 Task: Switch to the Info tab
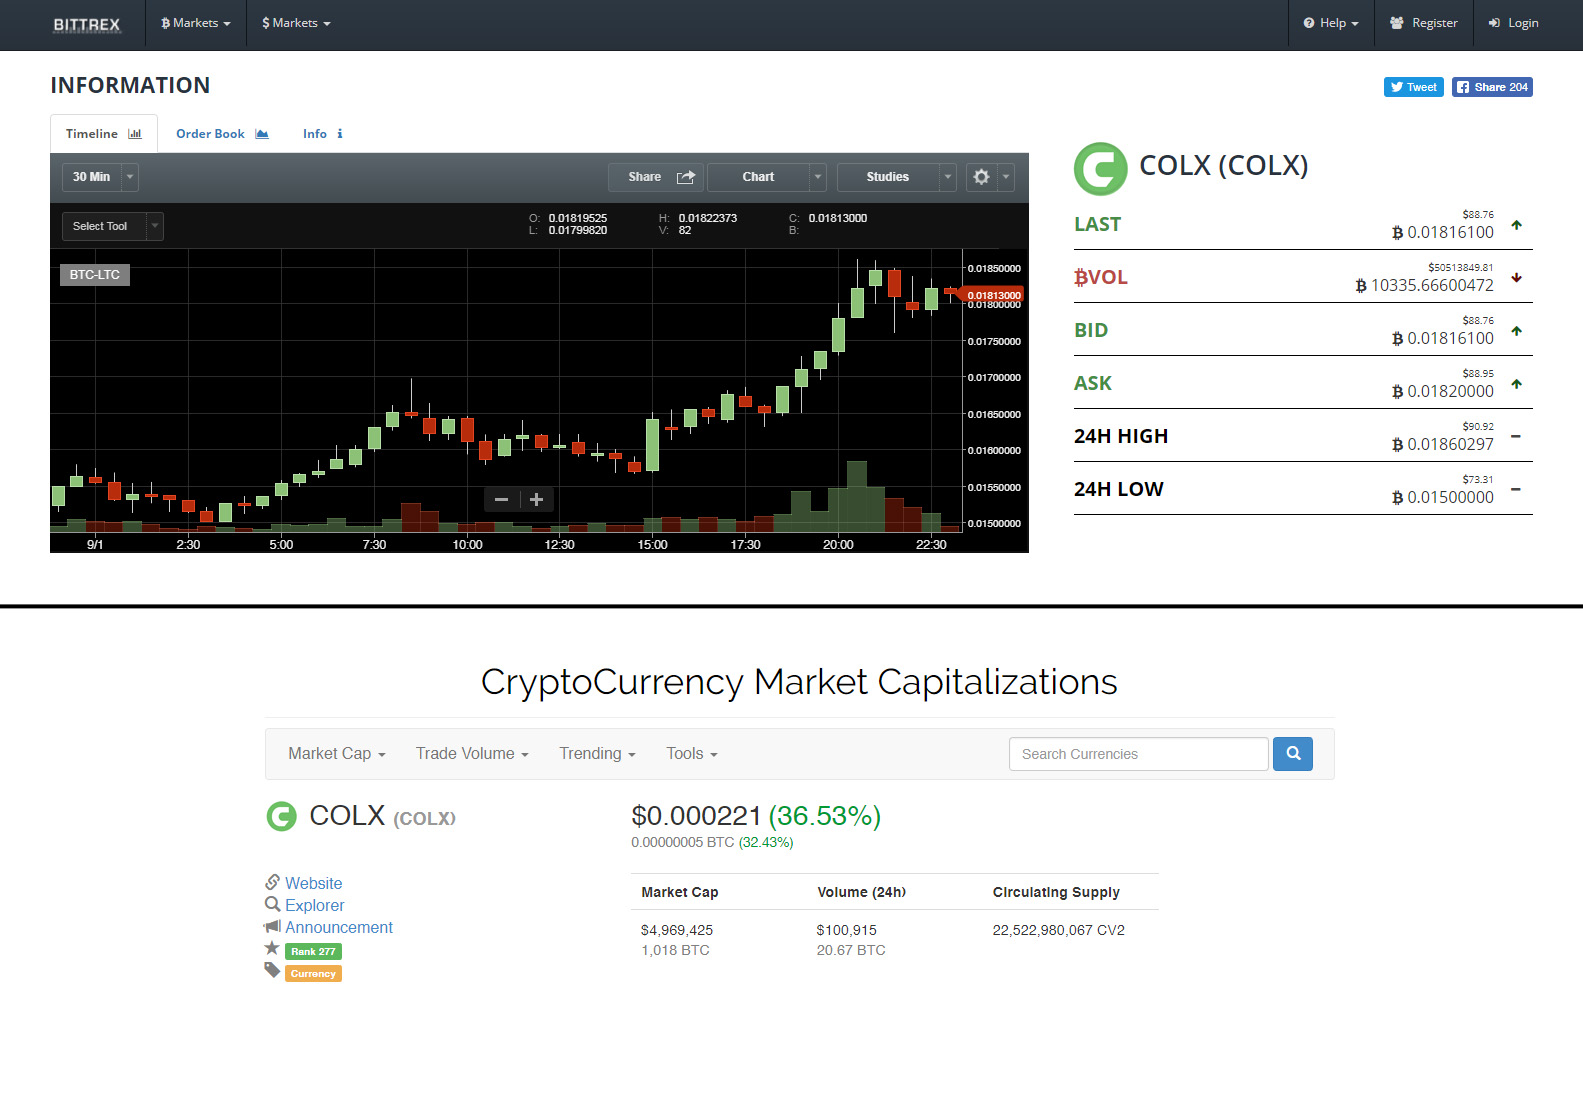323,134
